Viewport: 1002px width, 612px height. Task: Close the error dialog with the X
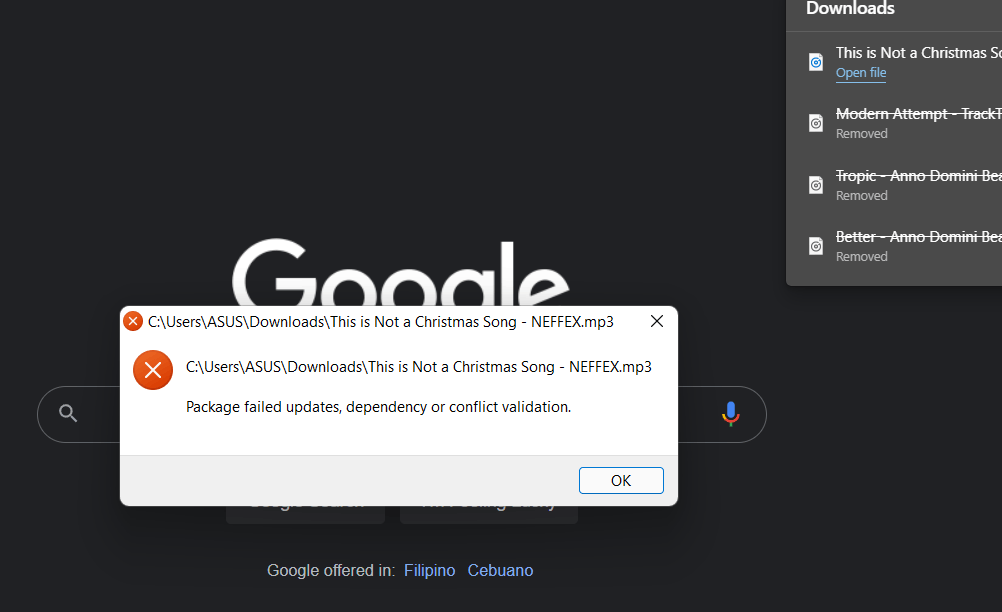click(657, 321)
